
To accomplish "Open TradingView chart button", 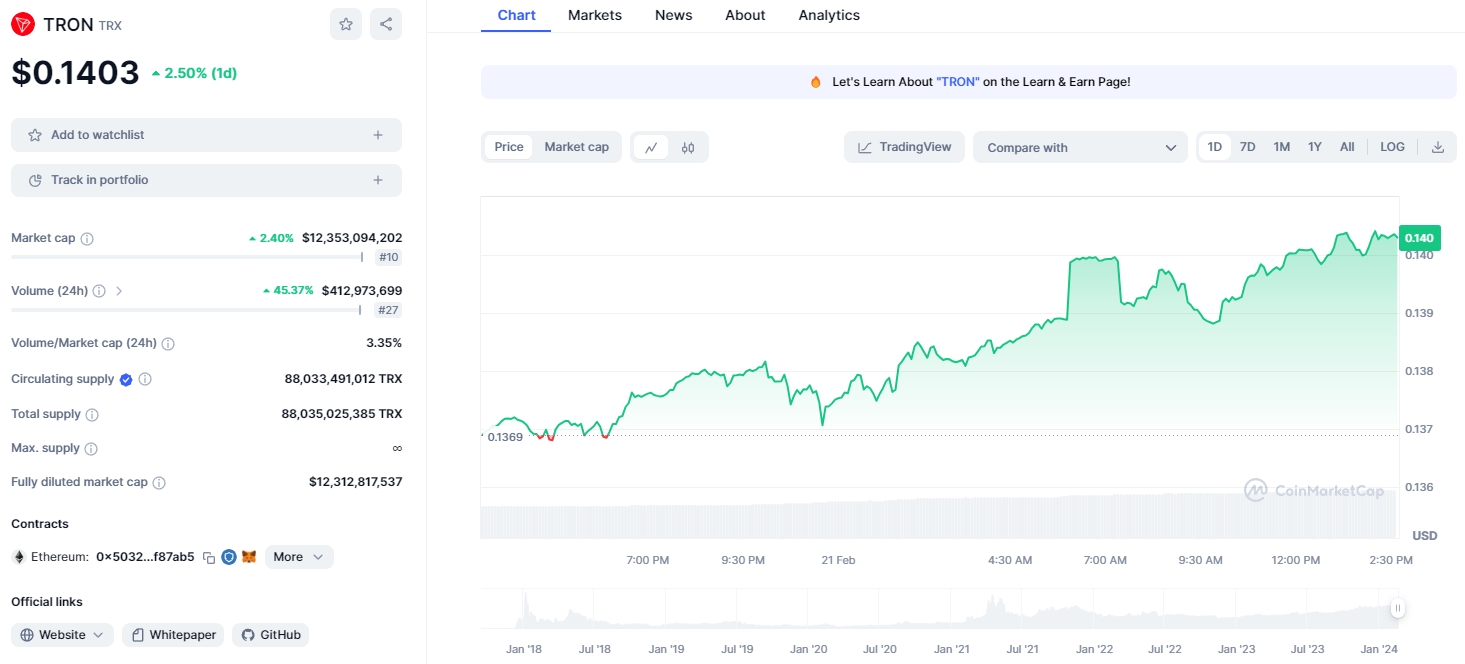I will coord(905,147).
